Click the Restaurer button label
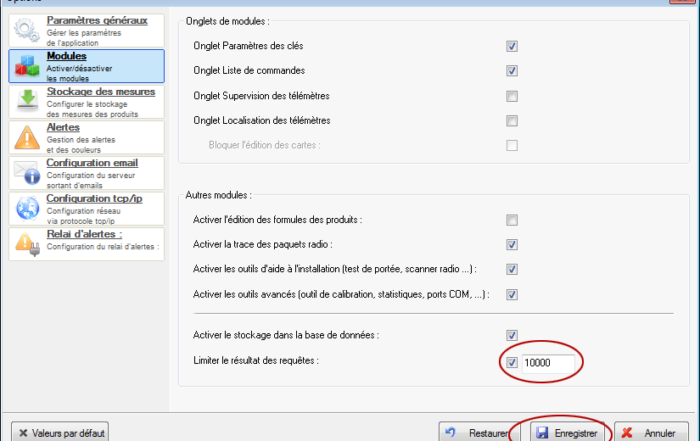700x441 pixels. click(488, 433)
